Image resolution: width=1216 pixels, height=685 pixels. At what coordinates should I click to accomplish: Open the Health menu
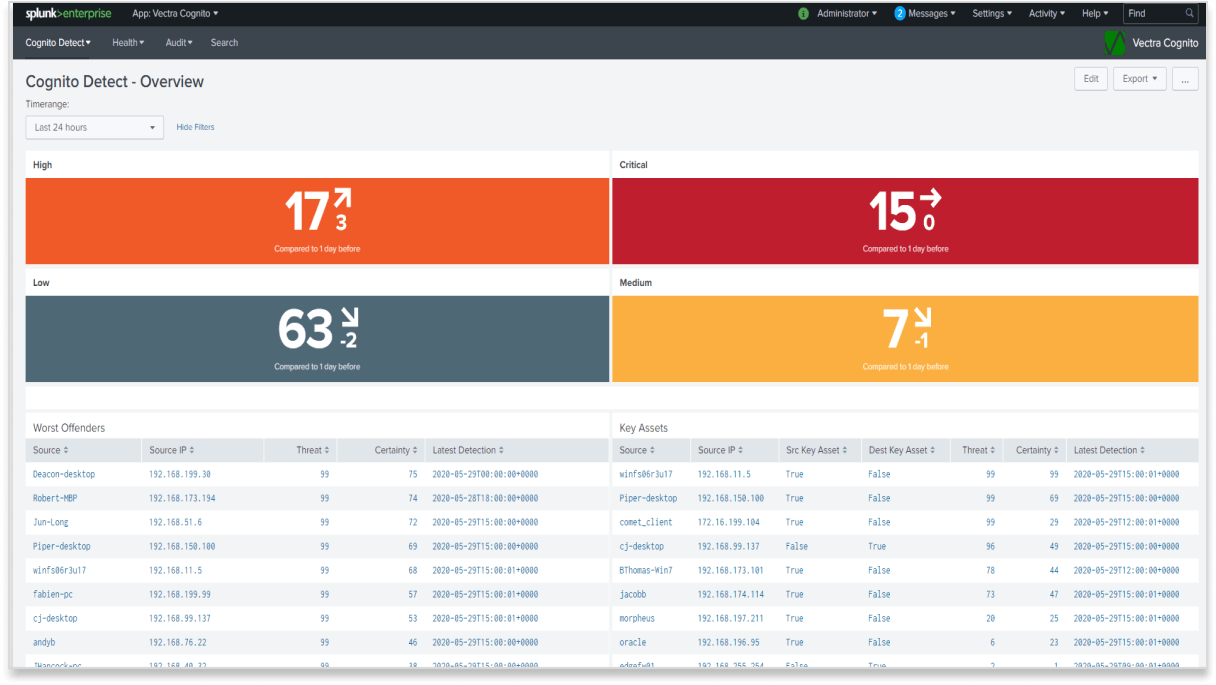pos(127,42)
